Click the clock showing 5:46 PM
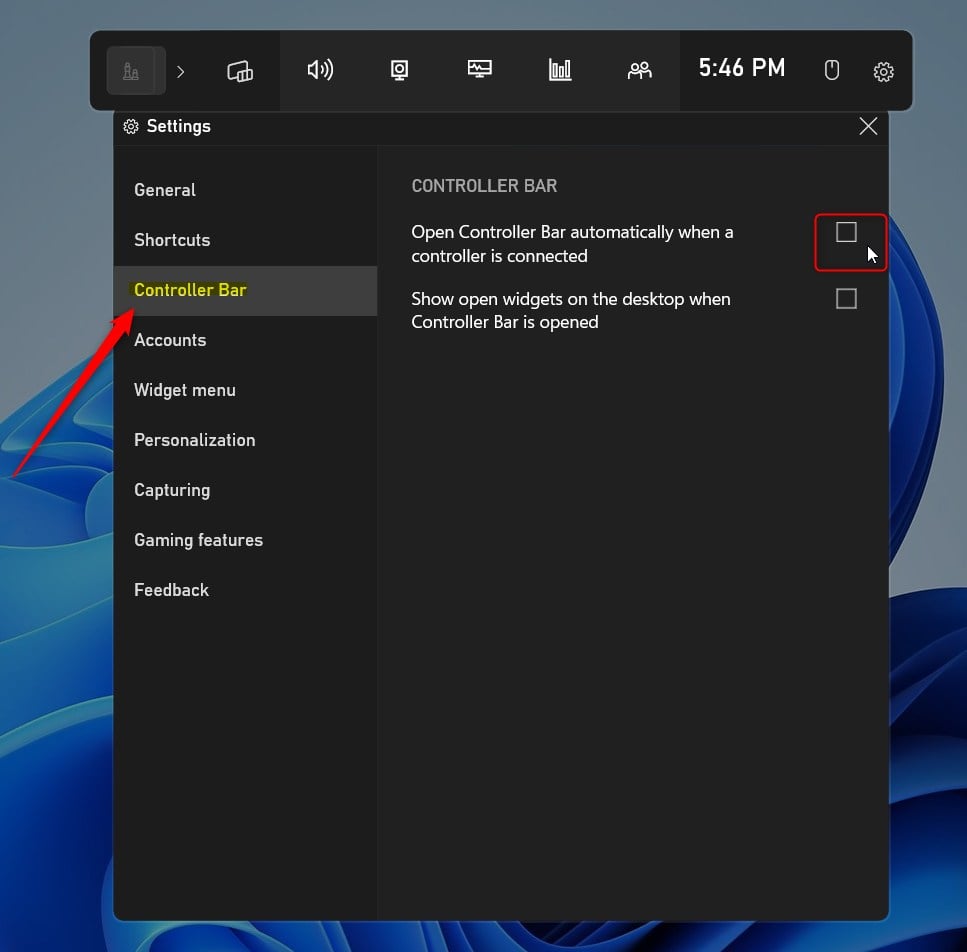This screenshot has height=952, width=967. point(742,68)
